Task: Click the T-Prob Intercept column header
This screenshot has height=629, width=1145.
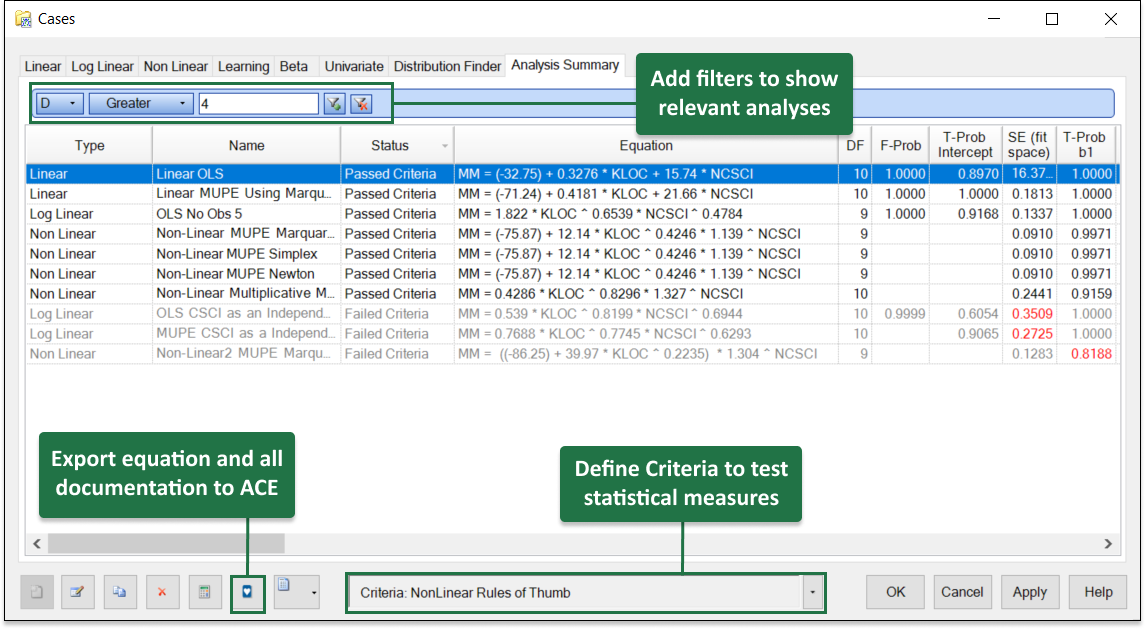Action: point(965,145)
